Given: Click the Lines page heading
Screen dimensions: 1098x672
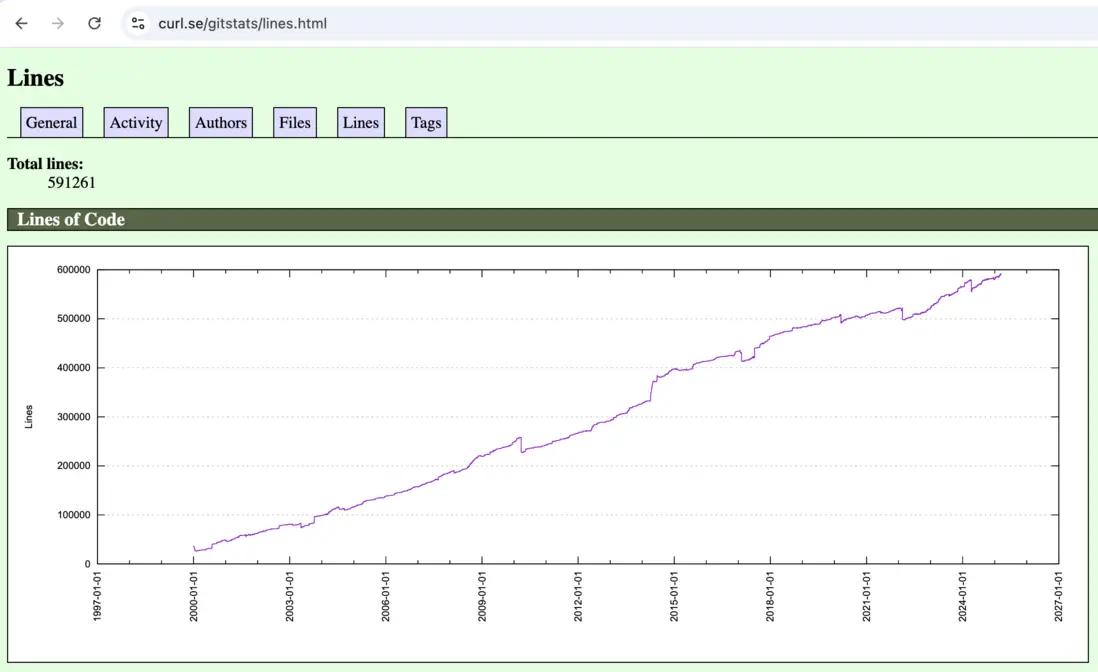Looking at the screenshot, I should (36, 78).
